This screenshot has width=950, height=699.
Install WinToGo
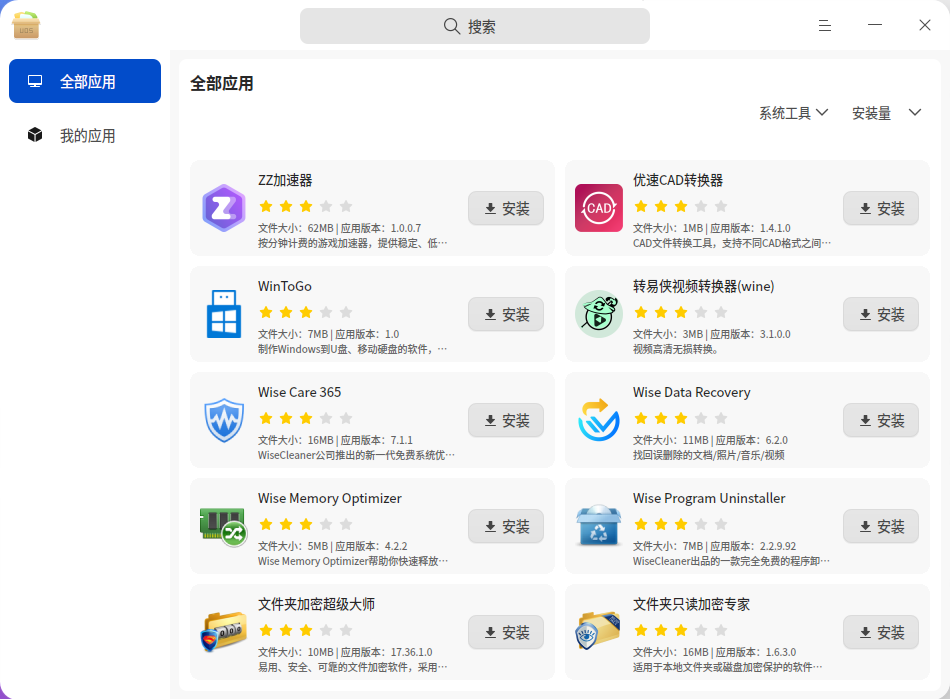[x=506, y=314]
